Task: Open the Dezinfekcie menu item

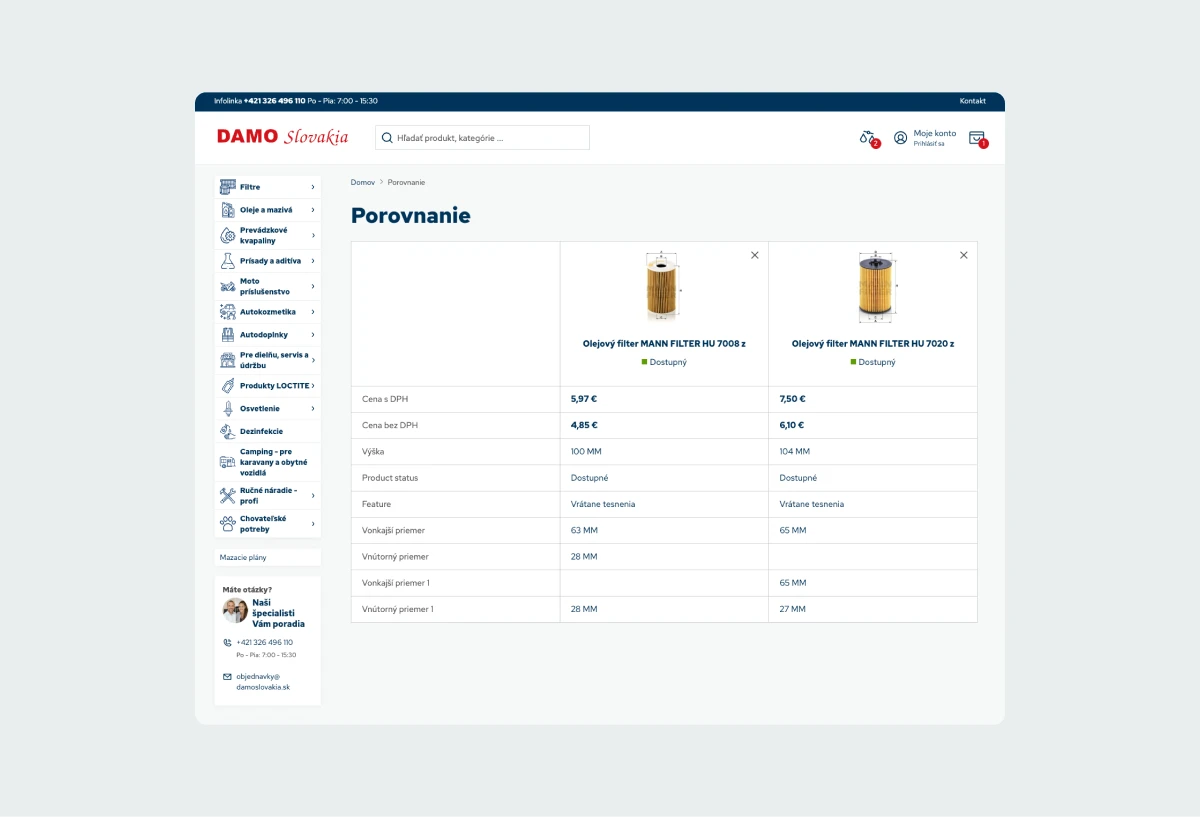Action: point(268,432)
